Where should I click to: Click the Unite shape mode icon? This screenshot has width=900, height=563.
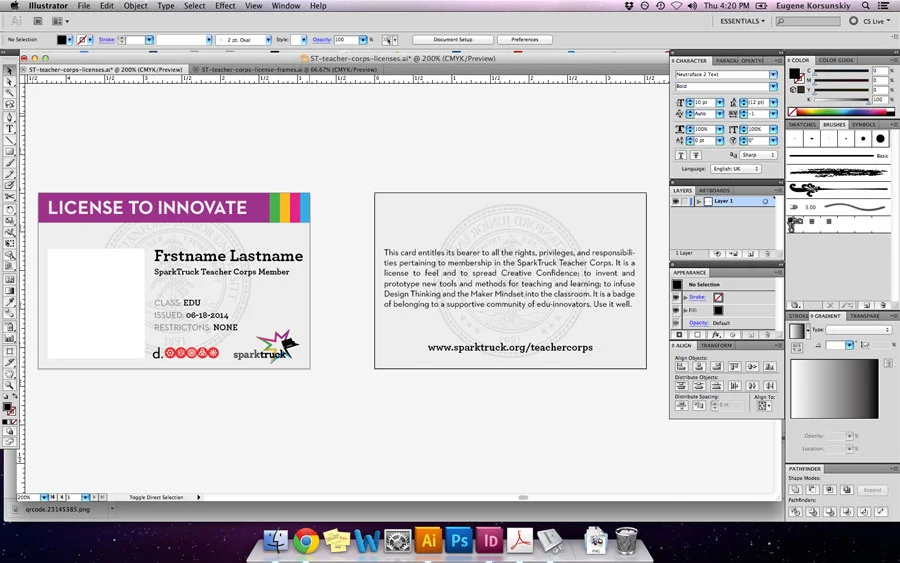796,490
